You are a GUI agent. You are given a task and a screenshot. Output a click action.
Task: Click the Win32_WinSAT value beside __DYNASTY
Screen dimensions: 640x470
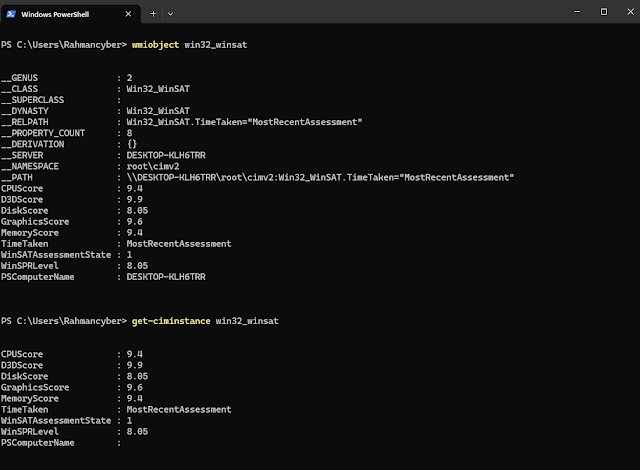(158, 111)
